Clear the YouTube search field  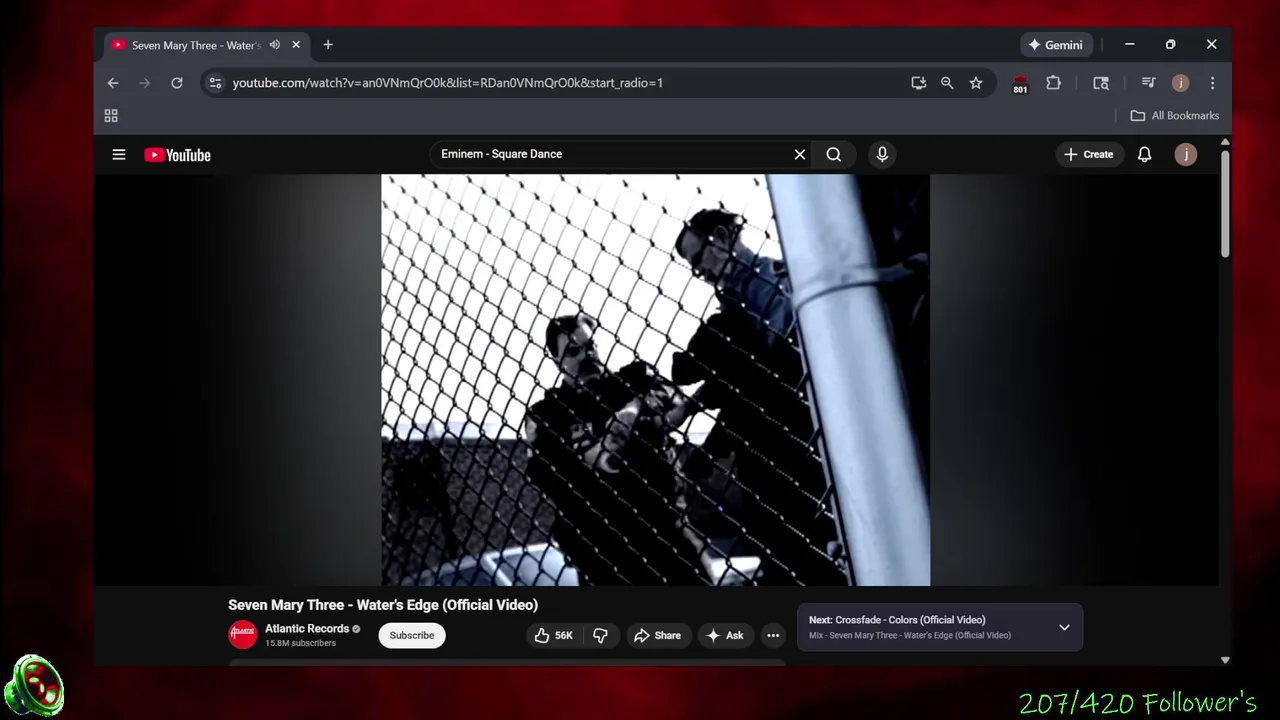point(800,154)
